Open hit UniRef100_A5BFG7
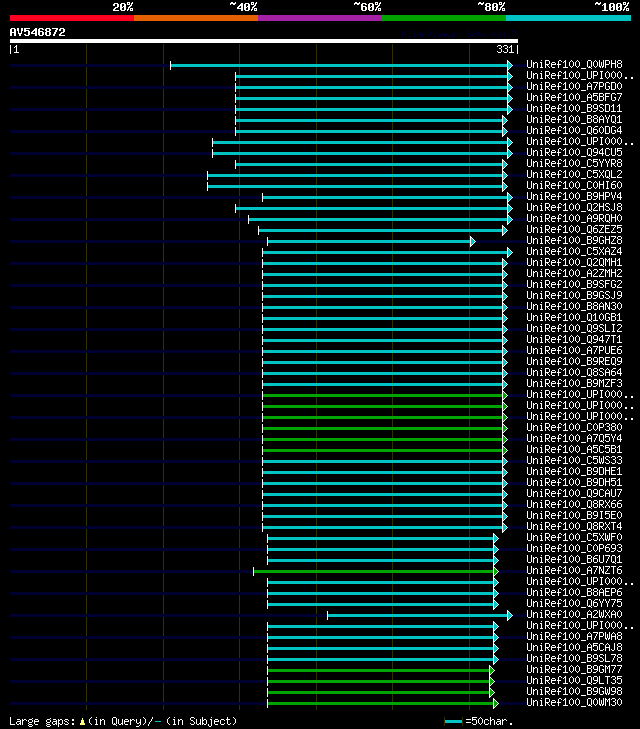Image resolution: width=640 pixels, height=729 pixels. point(574,97)
